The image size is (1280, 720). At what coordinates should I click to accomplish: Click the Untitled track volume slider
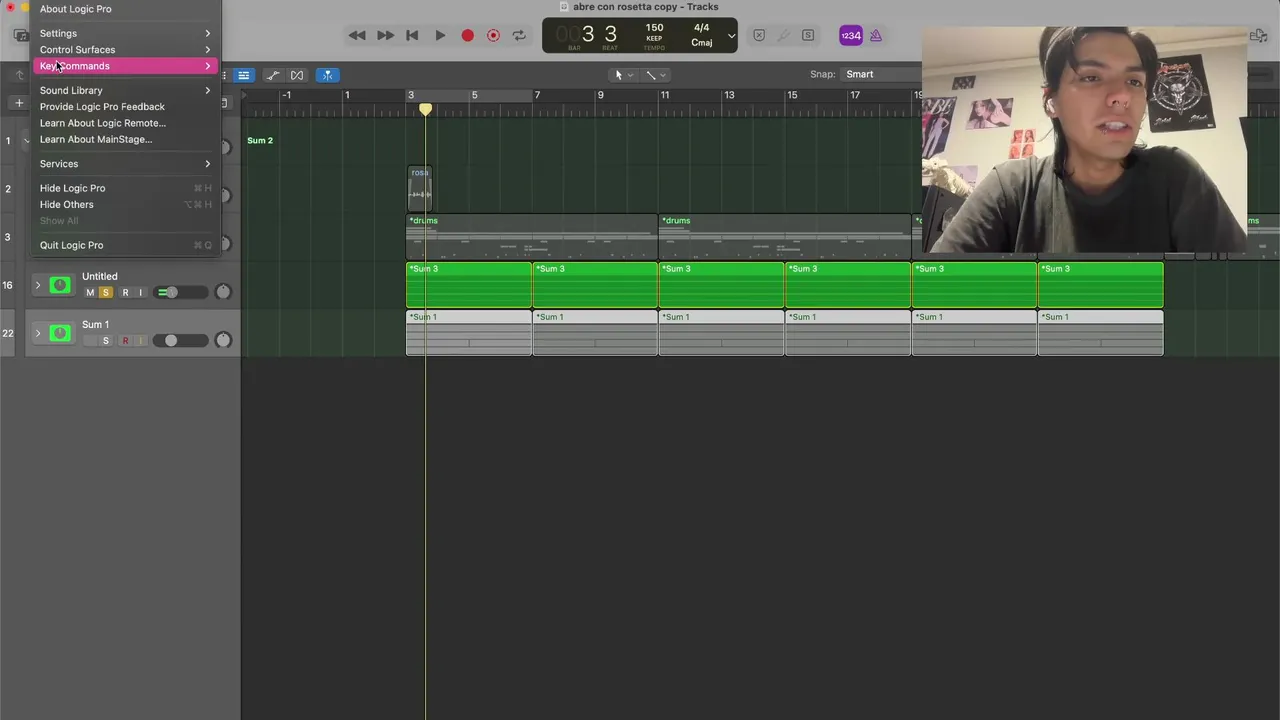pos(180,293)
